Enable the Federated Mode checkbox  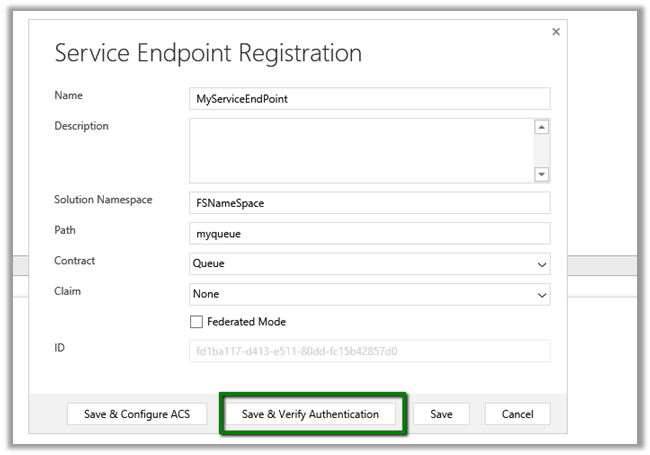[197, 322]
